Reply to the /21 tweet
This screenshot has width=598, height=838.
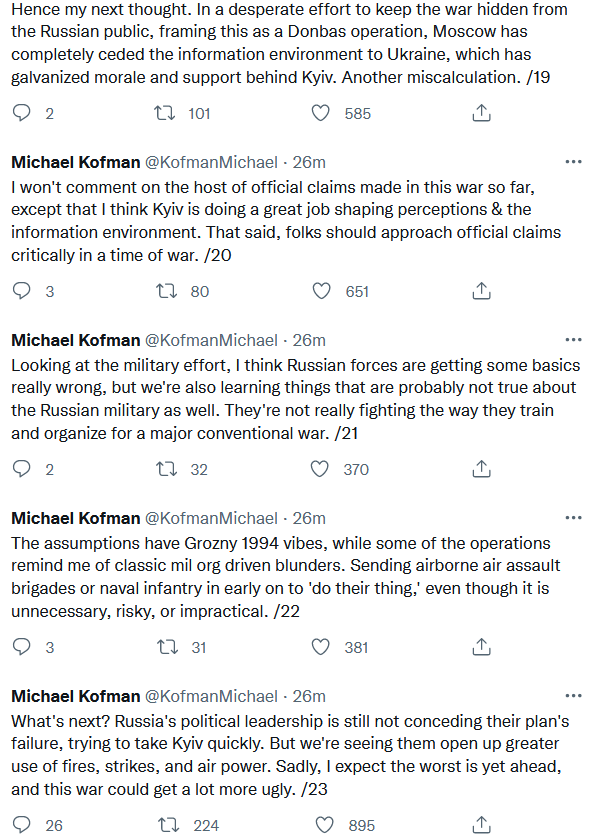[22, 469]
